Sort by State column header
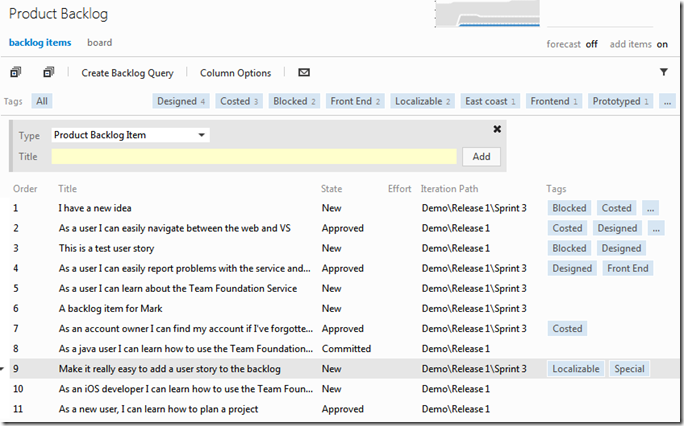 (x=332, y=189)
